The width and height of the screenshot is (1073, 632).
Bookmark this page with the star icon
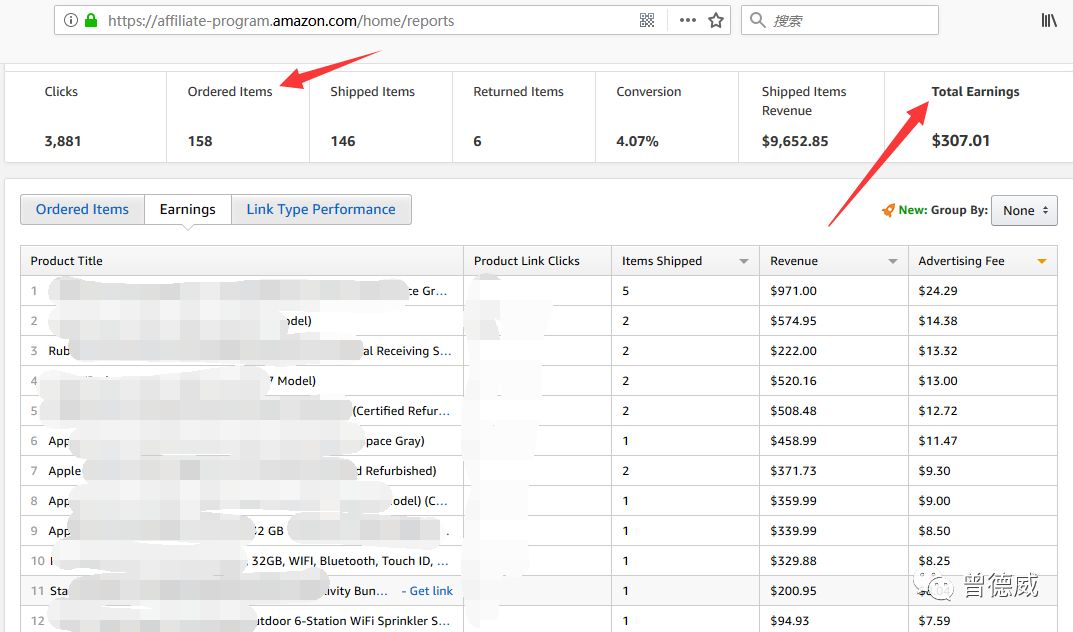pyautogui.click(x=716, y=21)
